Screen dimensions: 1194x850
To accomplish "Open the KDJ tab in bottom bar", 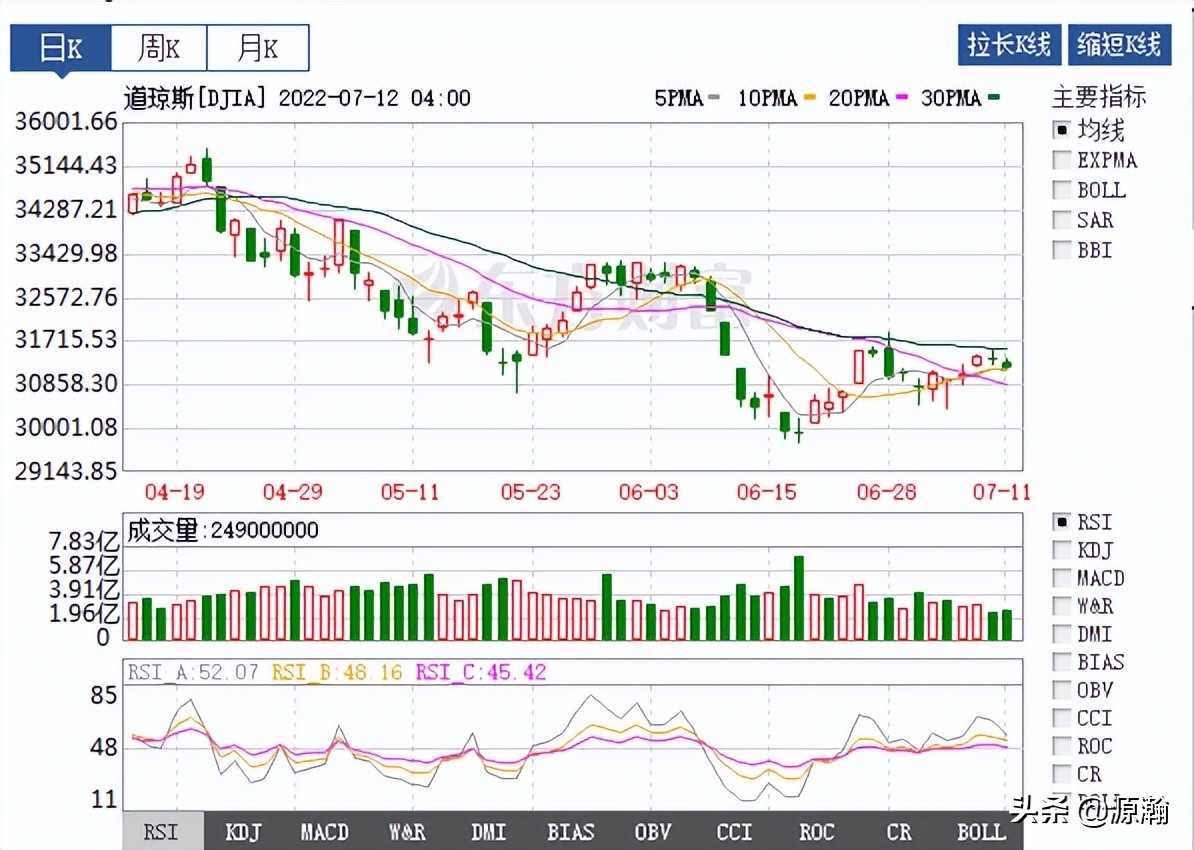I will [x=243, y=831].
